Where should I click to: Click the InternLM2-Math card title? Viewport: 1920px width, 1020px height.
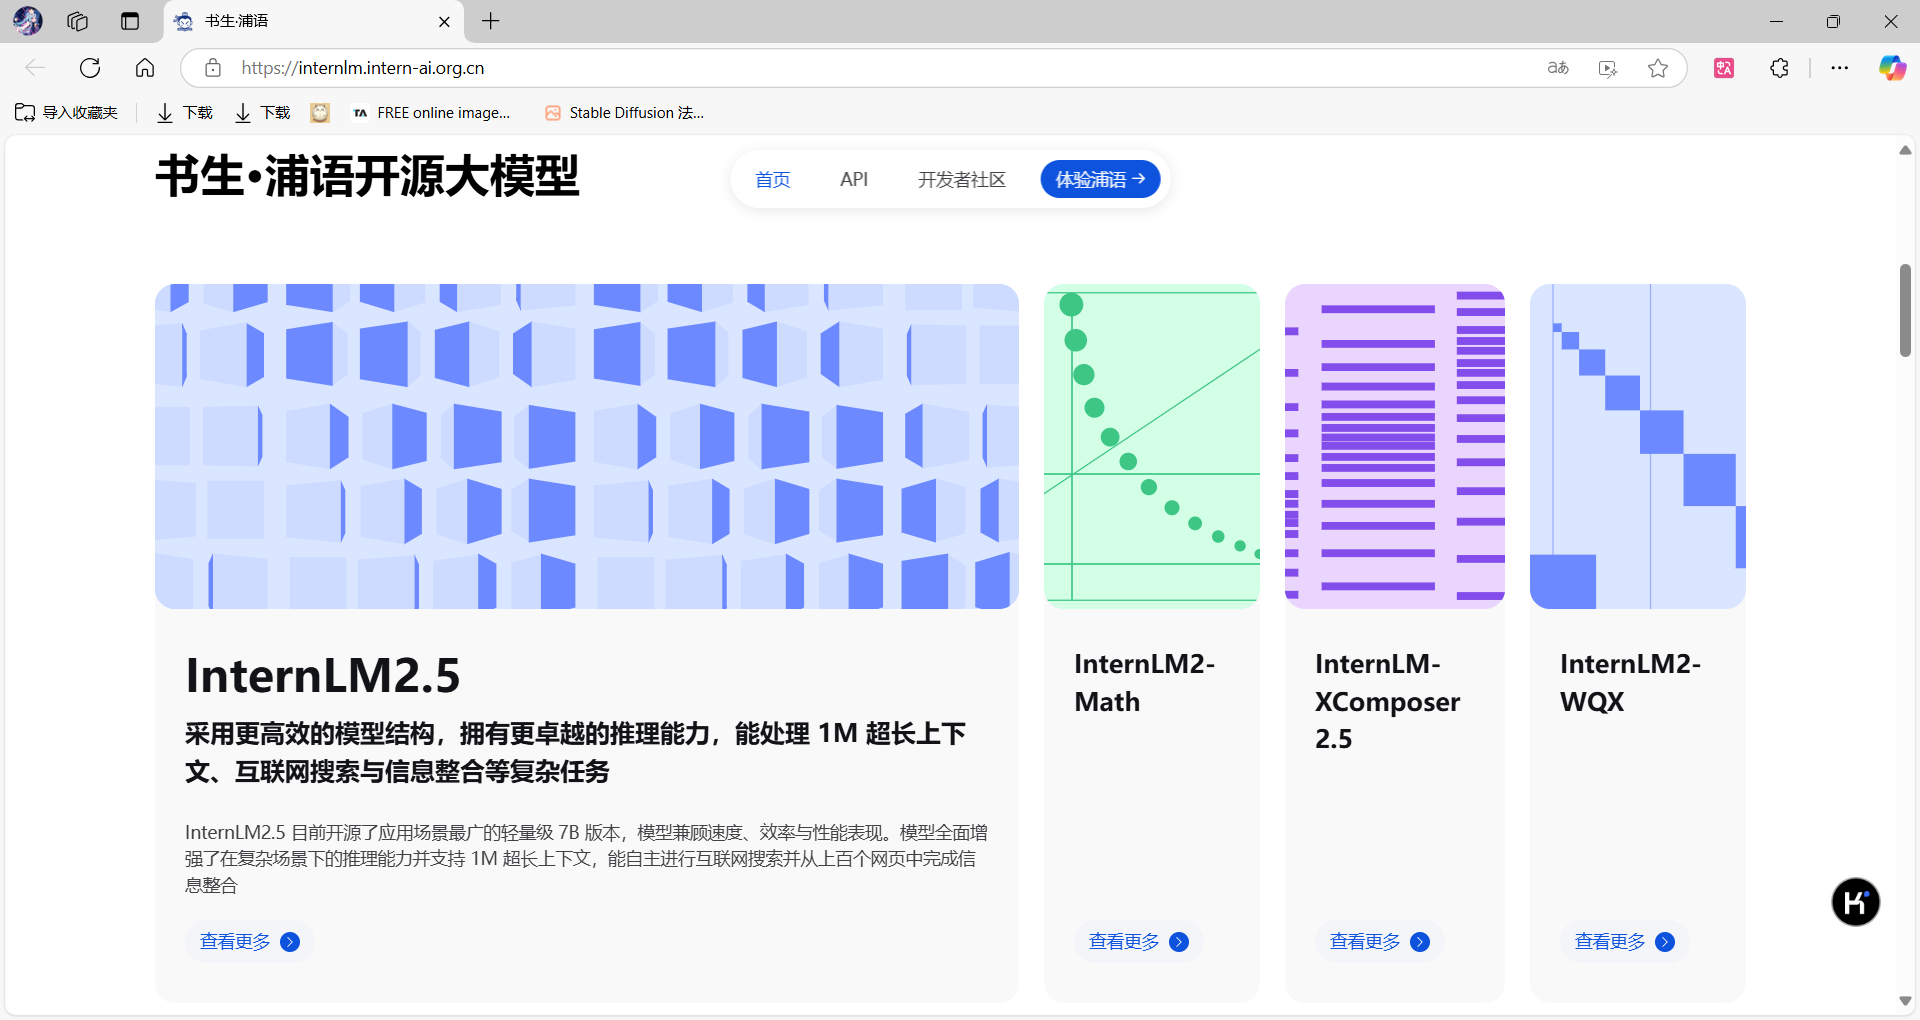[1144, 683]
